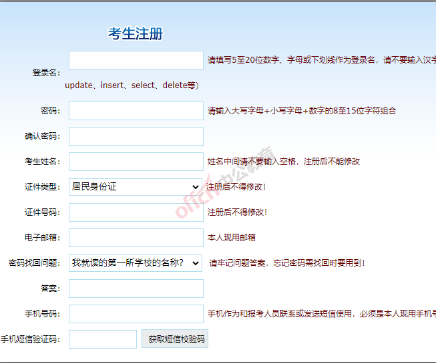Click the 手机短信验证码 input box
The image size is (436, 363).
(103, 339)
